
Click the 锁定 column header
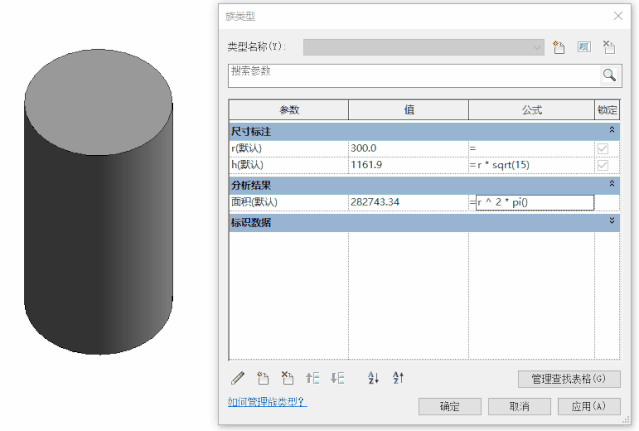(607, 110)
